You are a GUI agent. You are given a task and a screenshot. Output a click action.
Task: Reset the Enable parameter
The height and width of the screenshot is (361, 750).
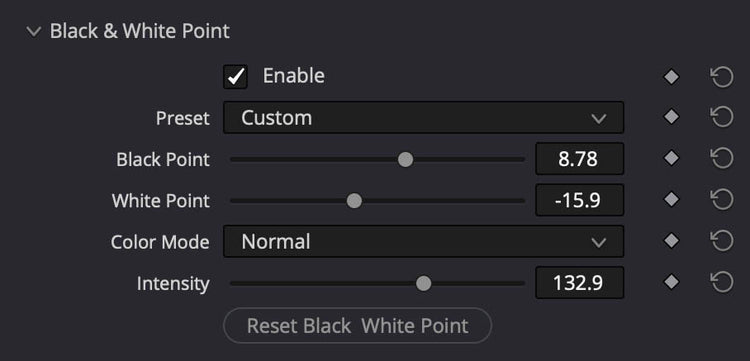(x=722, y=77)
